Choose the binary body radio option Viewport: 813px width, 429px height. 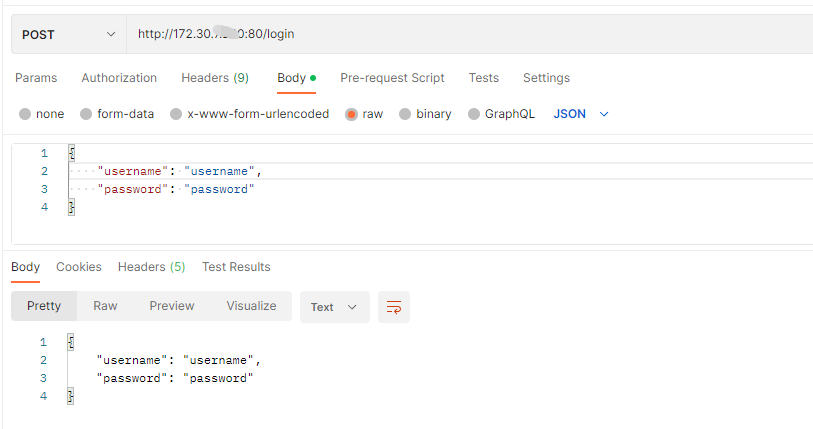coord(405,114)
